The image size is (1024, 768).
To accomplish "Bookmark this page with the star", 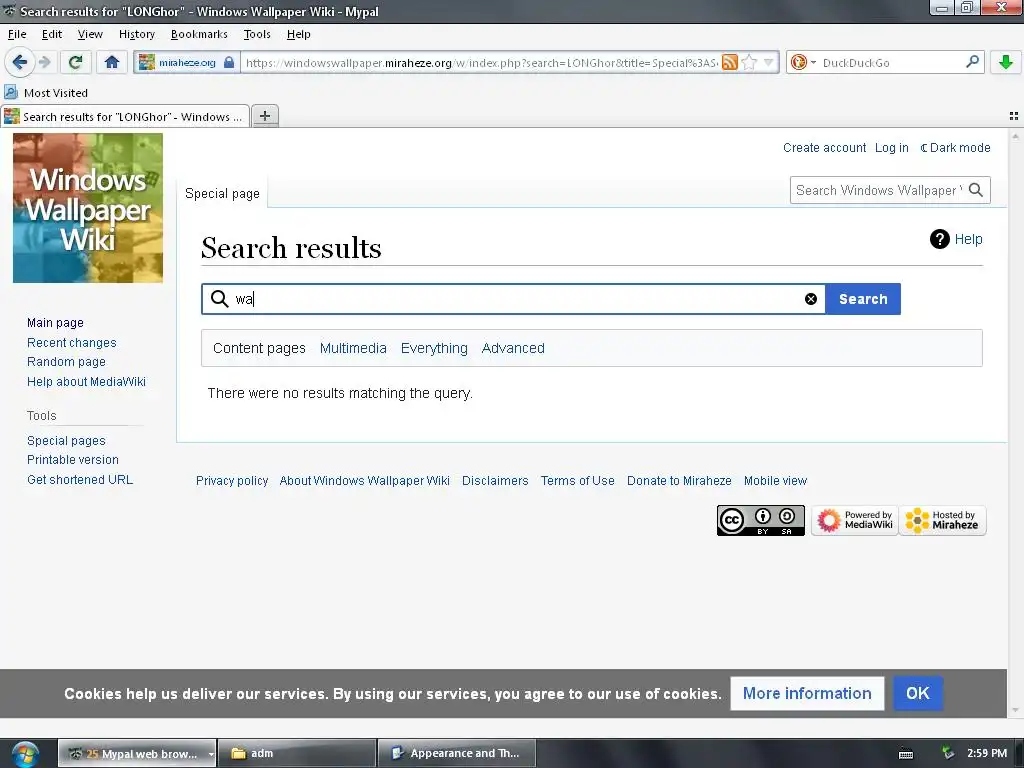I will click(x=749, y=63).
